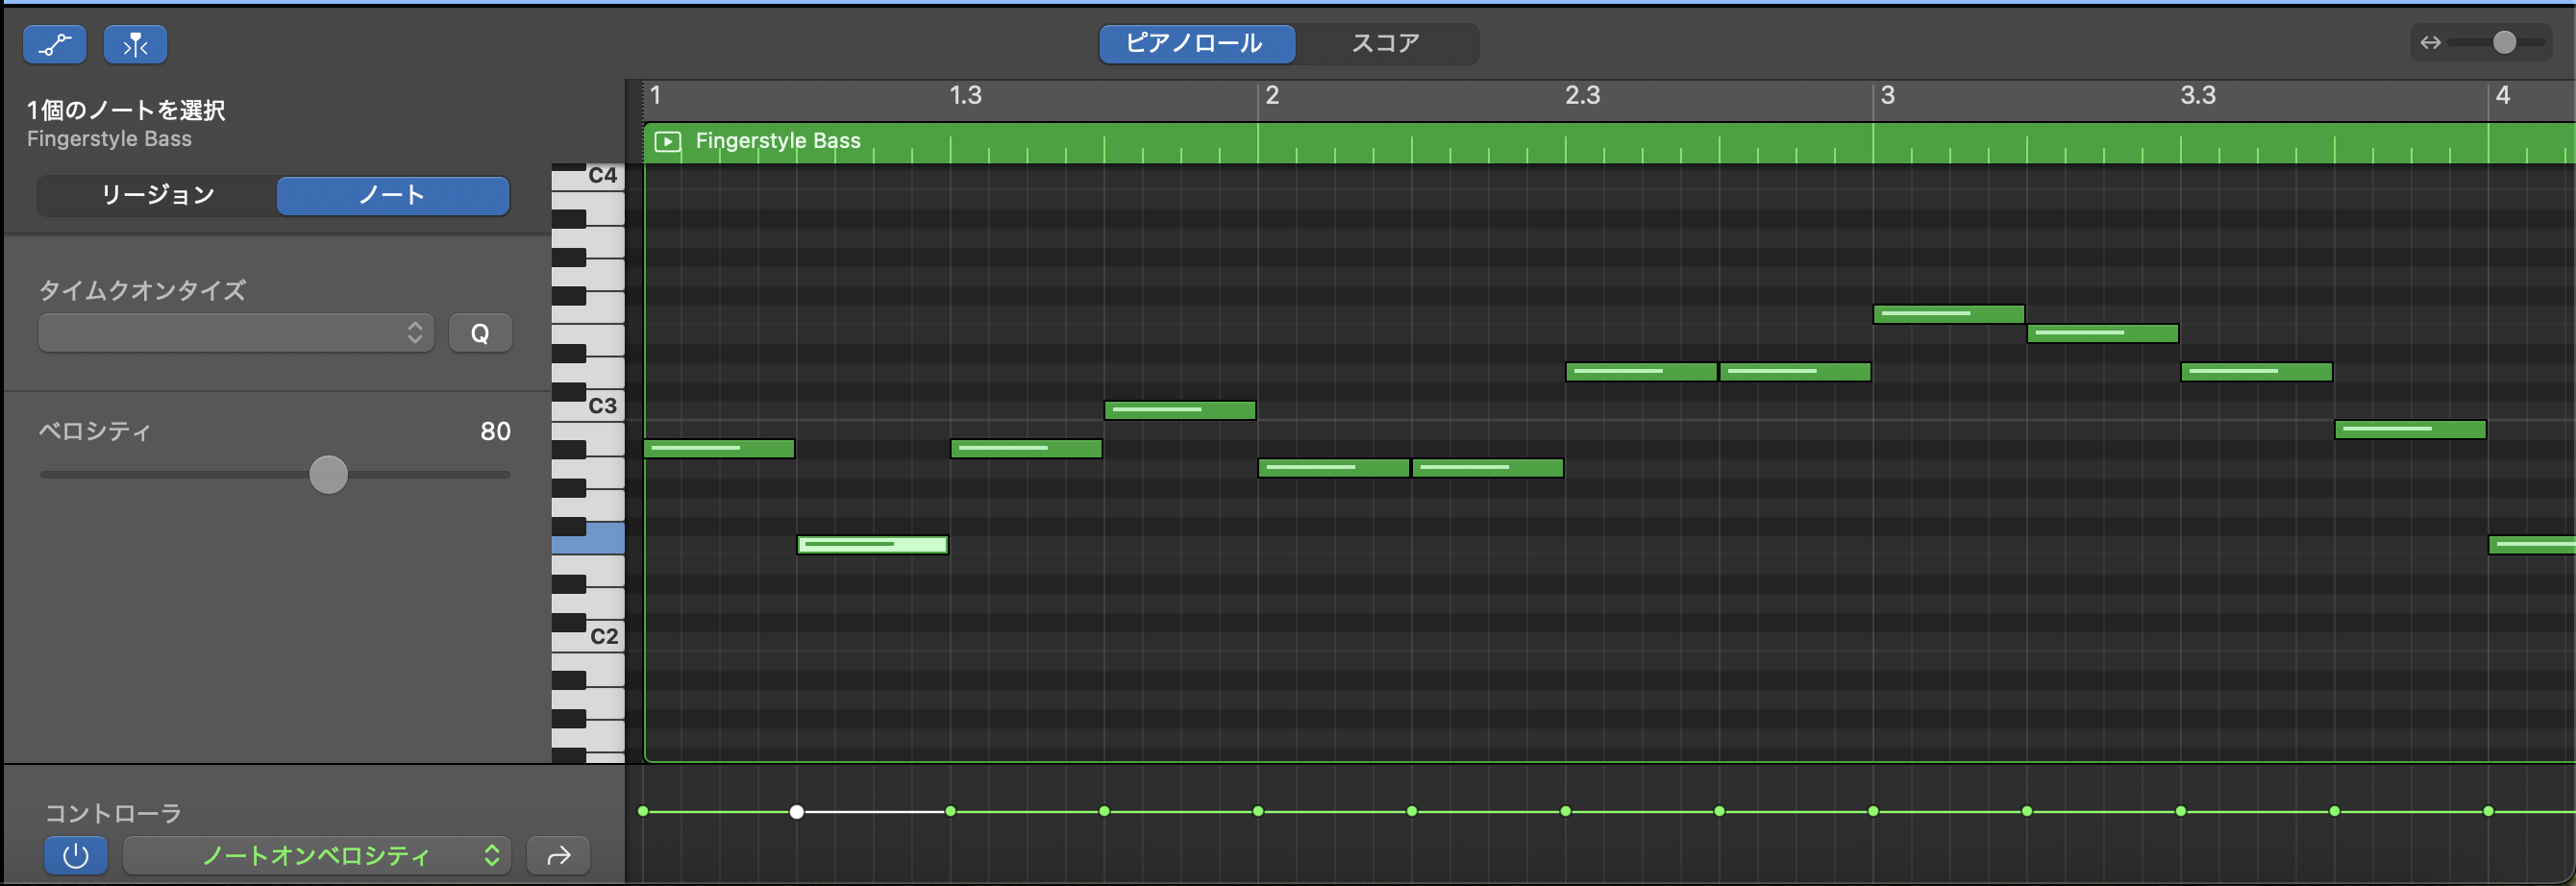Switch to the スコア tab
This screenshot has width=2576, height=886.
1386,44
